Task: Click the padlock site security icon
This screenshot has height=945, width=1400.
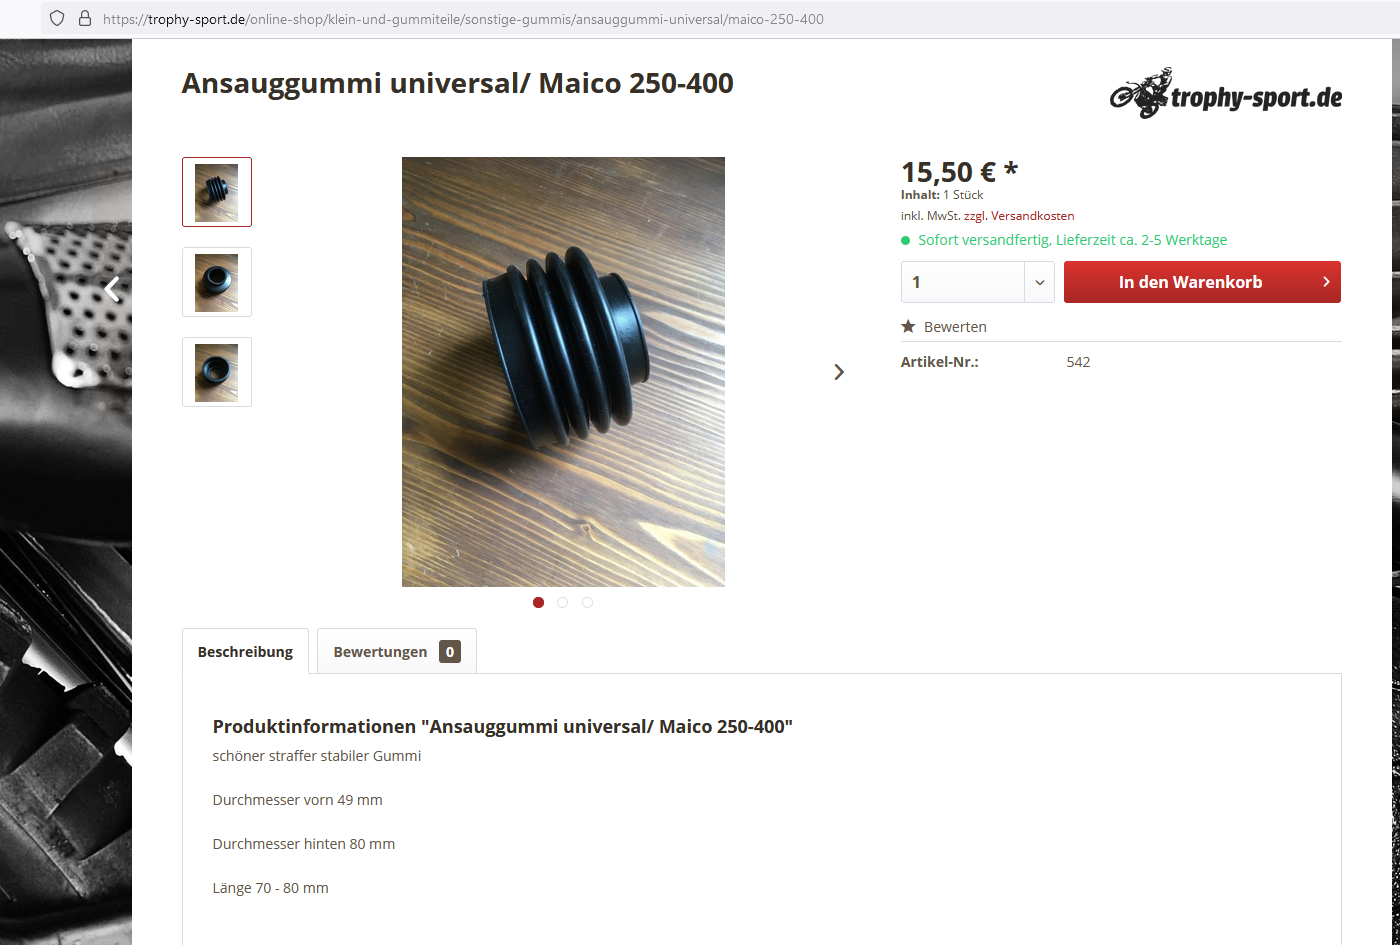Action: pos(85,18)
